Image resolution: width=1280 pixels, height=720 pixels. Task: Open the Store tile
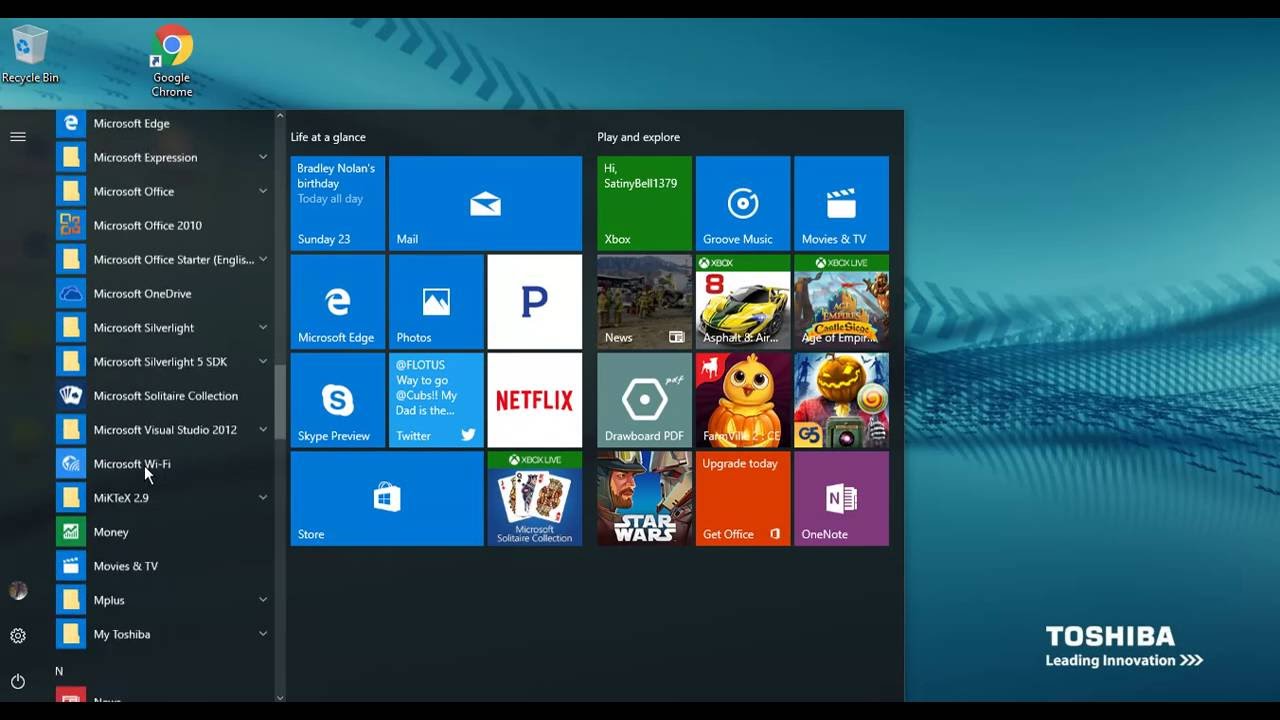pos(387,498)
